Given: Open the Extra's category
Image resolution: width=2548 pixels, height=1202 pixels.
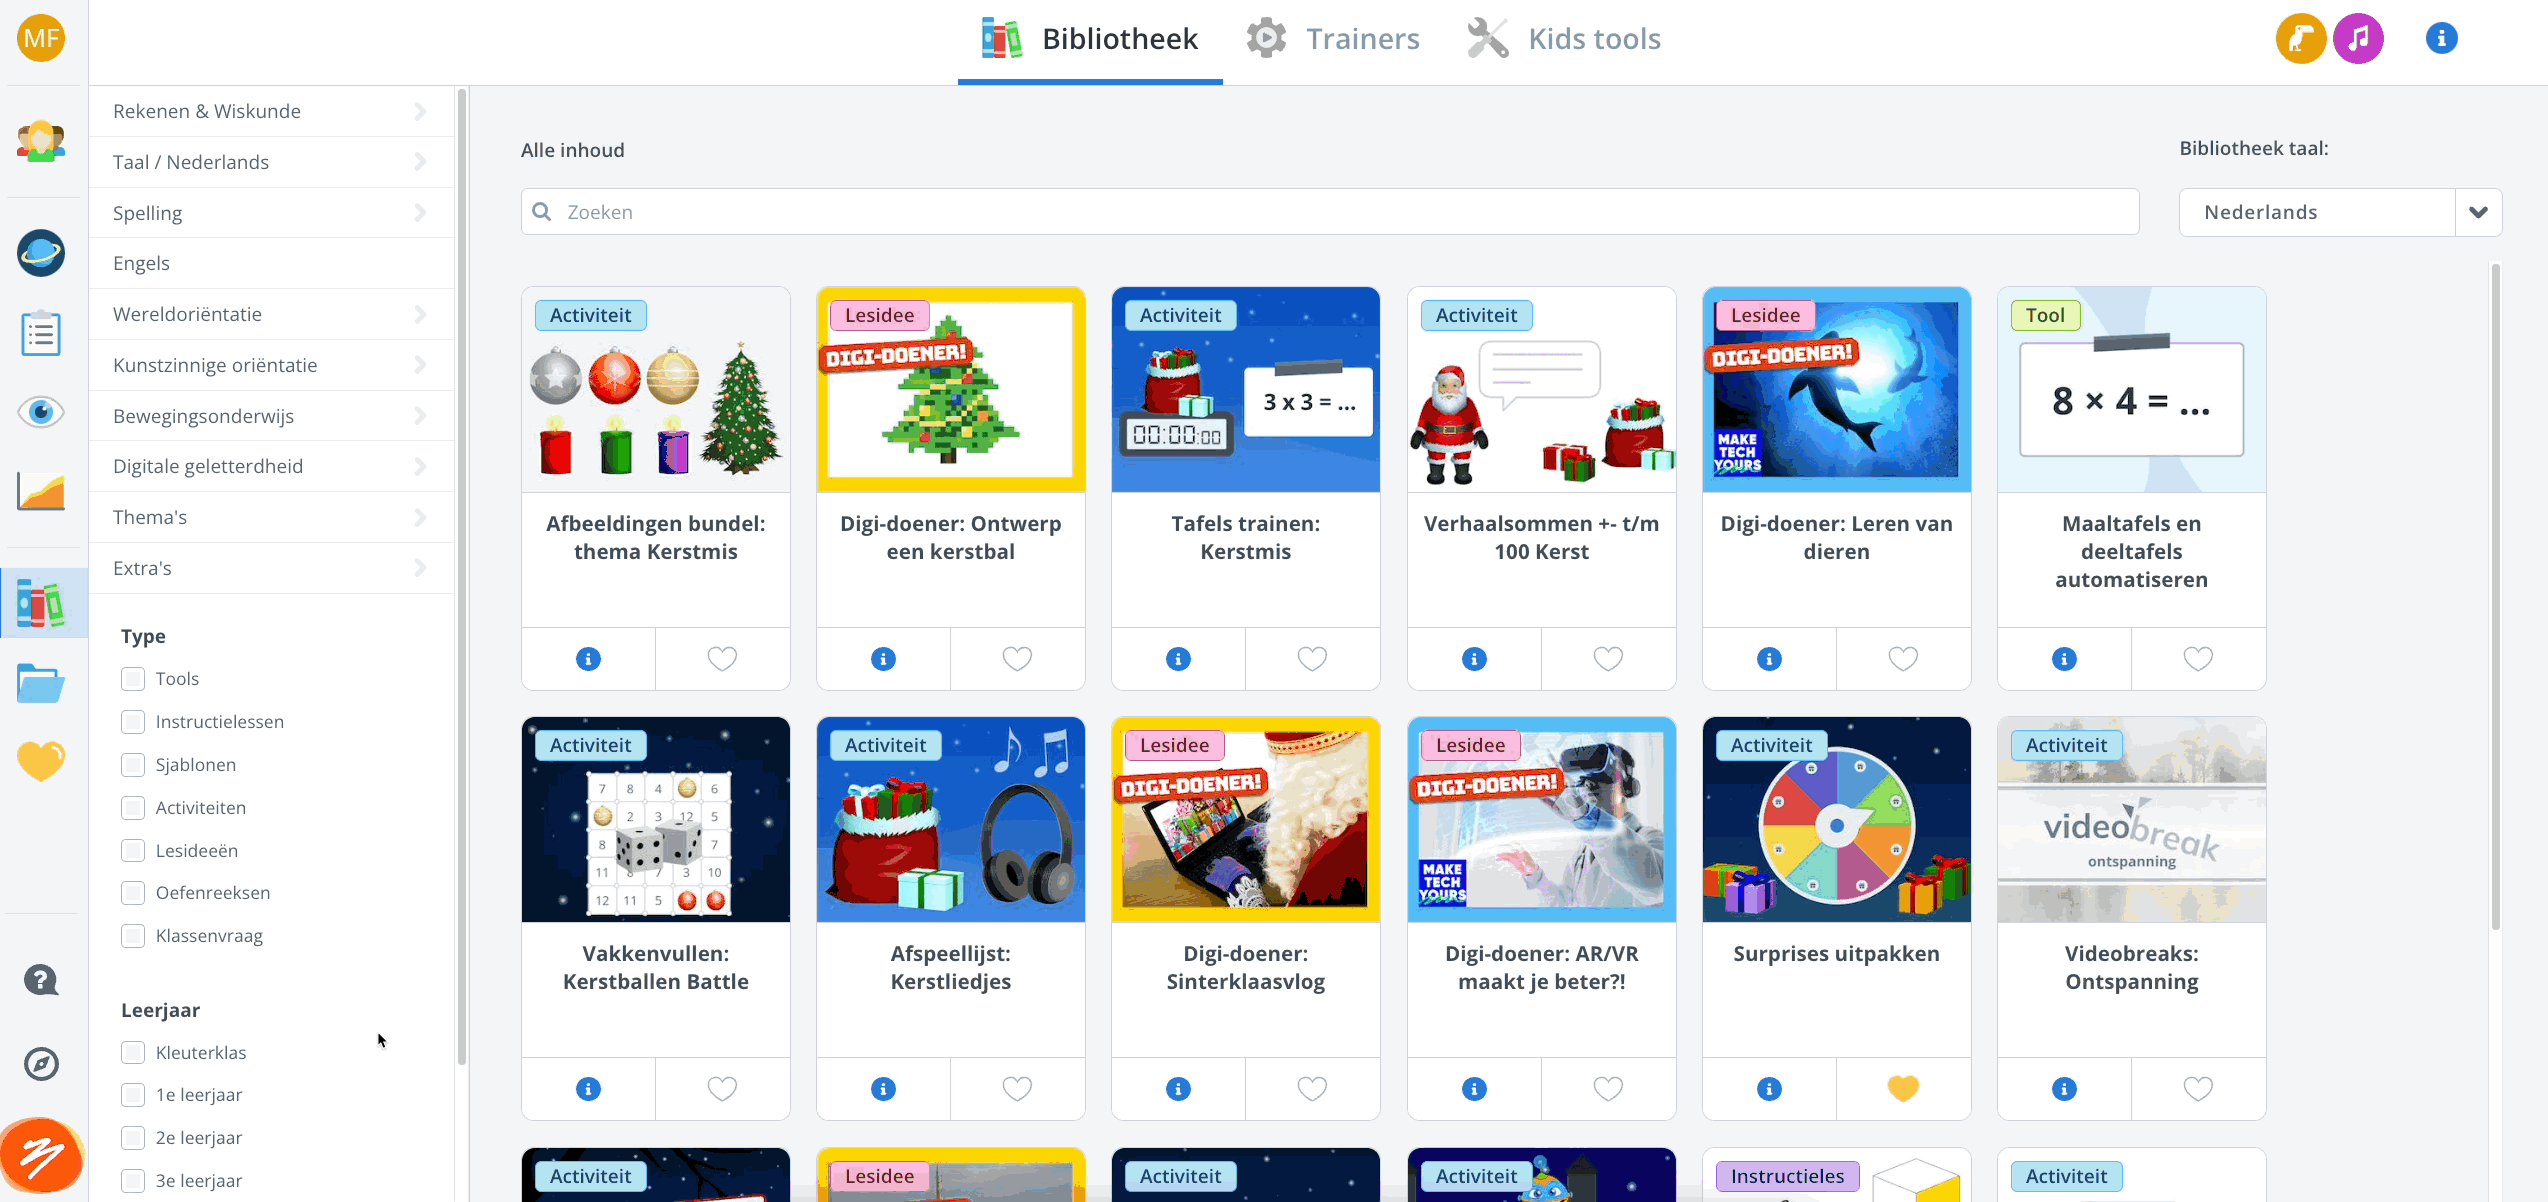Looking at the screenshot, I should tap(271, 568).
